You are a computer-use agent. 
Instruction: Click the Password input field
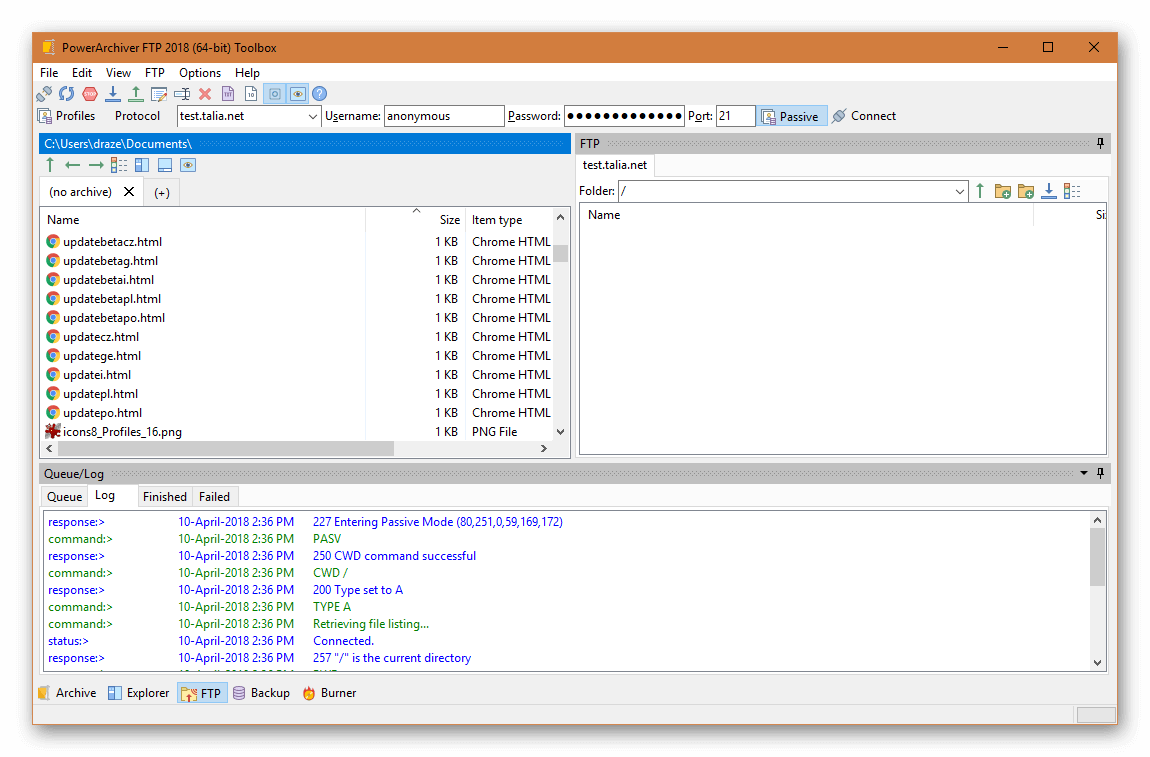click(624, 116)
